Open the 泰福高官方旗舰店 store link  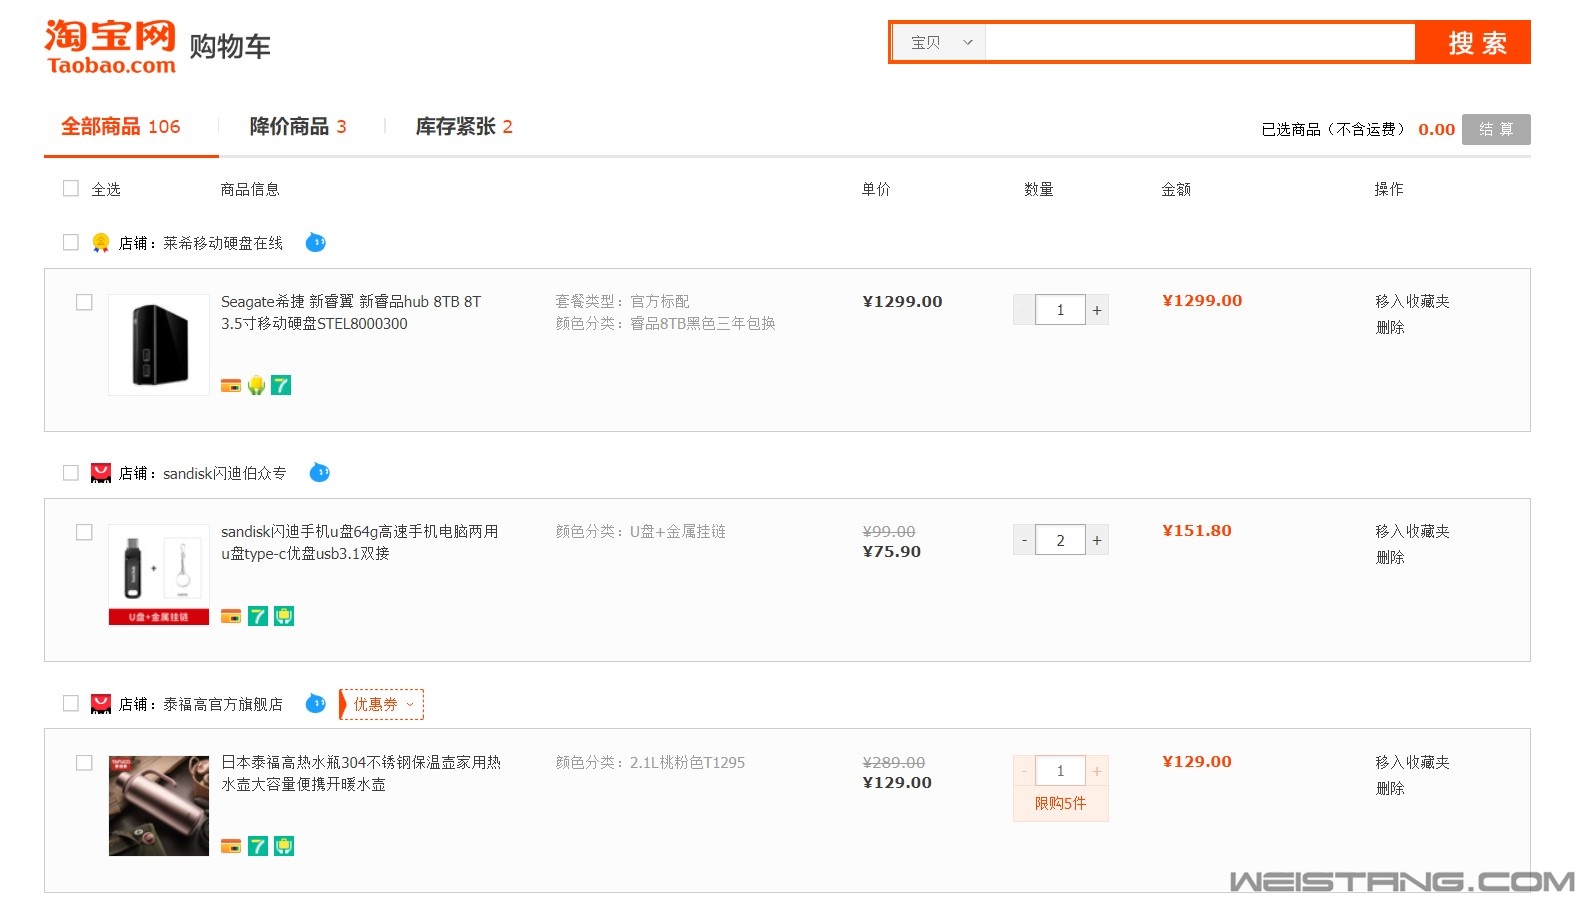click(223, 704)
